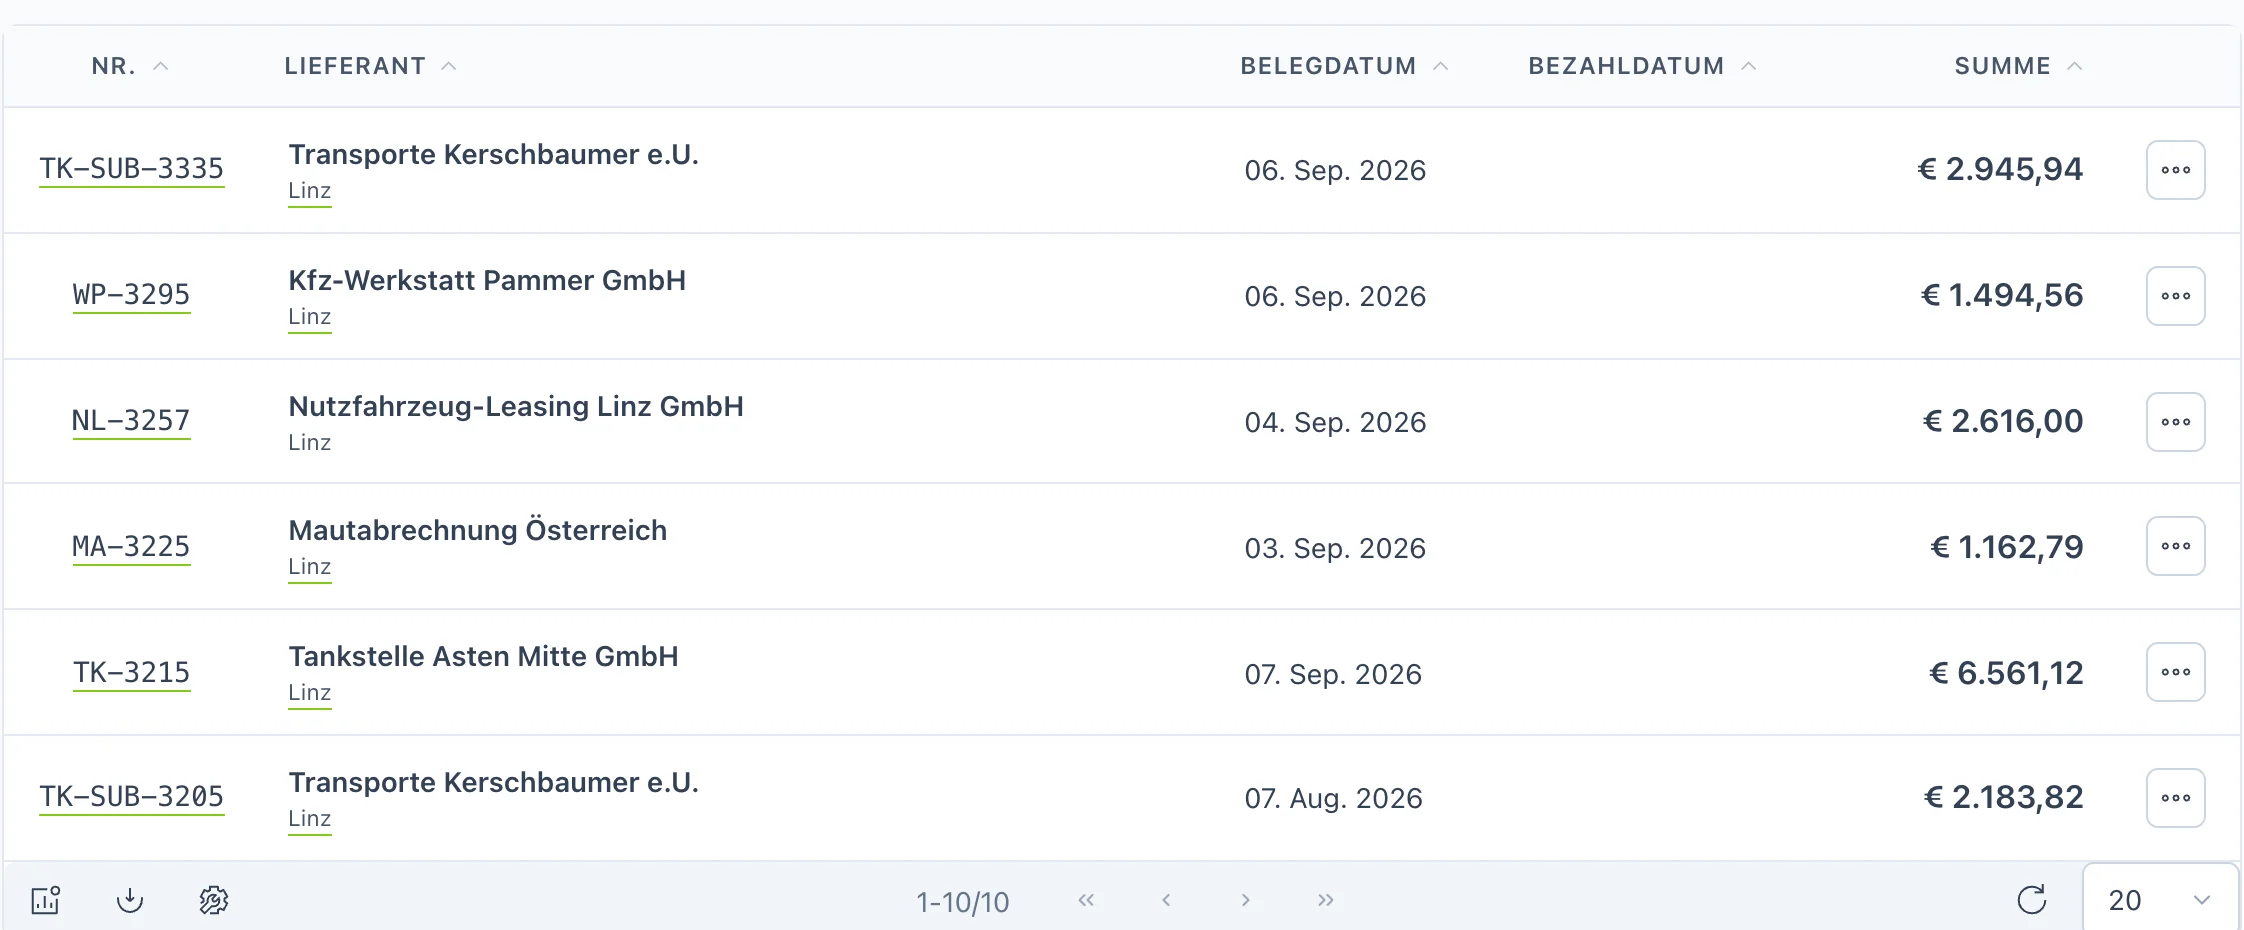Screen dimensions: 2244x930
Task: Open page size dropdown showing 20
Action: point(2160,899)
